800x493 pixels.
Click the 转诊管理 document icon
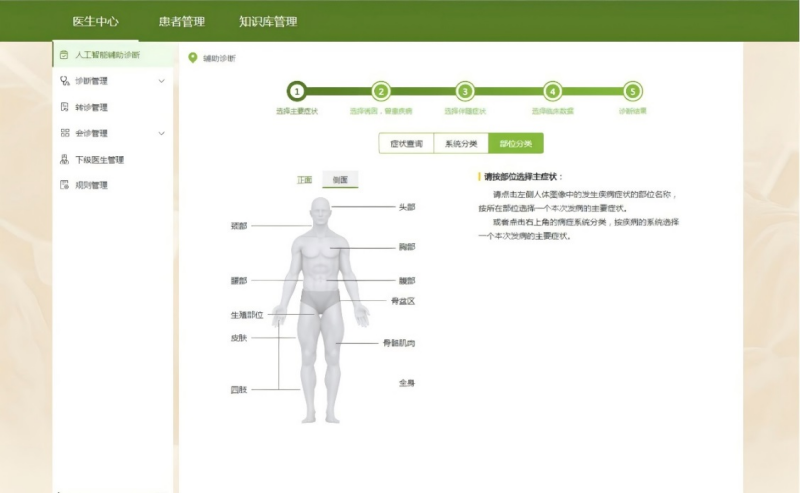64,107
